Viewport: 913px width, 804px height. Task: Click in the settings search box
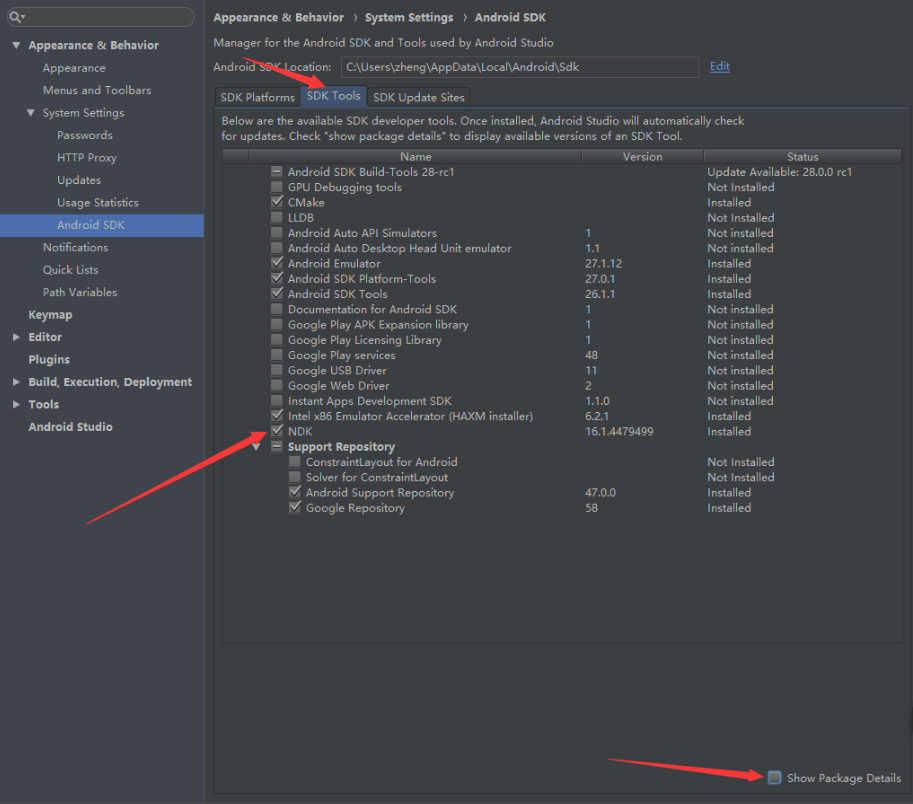[x=100, y=17]
